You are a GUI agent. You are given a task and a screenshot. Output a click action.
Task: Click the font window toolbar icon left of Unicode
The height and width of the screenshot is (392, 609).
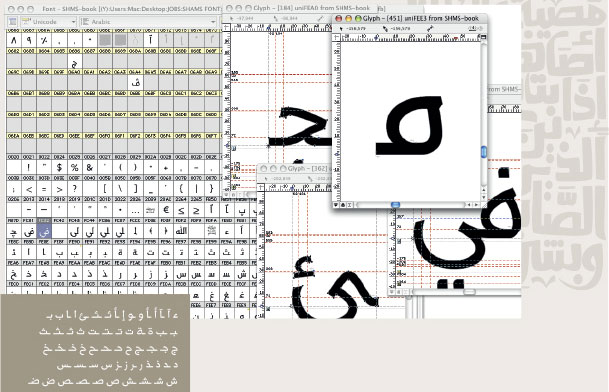12,22
